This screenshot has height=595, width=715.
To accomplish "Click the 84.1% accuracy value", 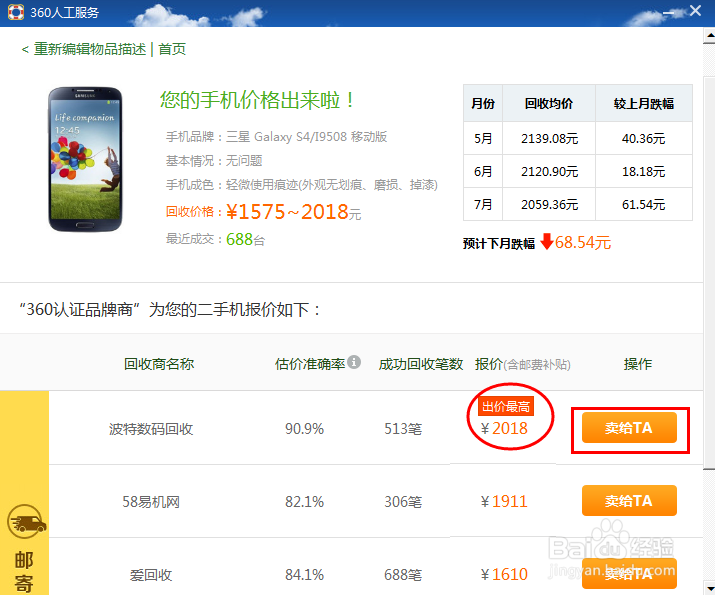I will pyautogui.click(x=304, y=575).
